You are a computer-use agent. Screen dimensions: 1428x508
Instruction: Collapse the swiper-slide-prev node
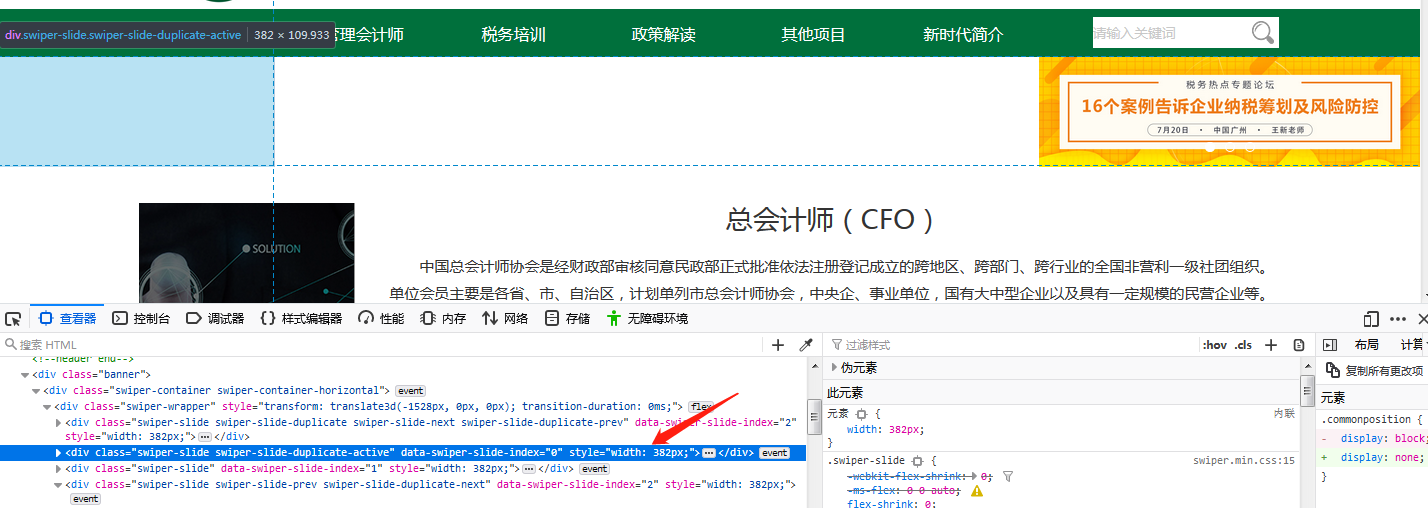(x=57, y=484)
